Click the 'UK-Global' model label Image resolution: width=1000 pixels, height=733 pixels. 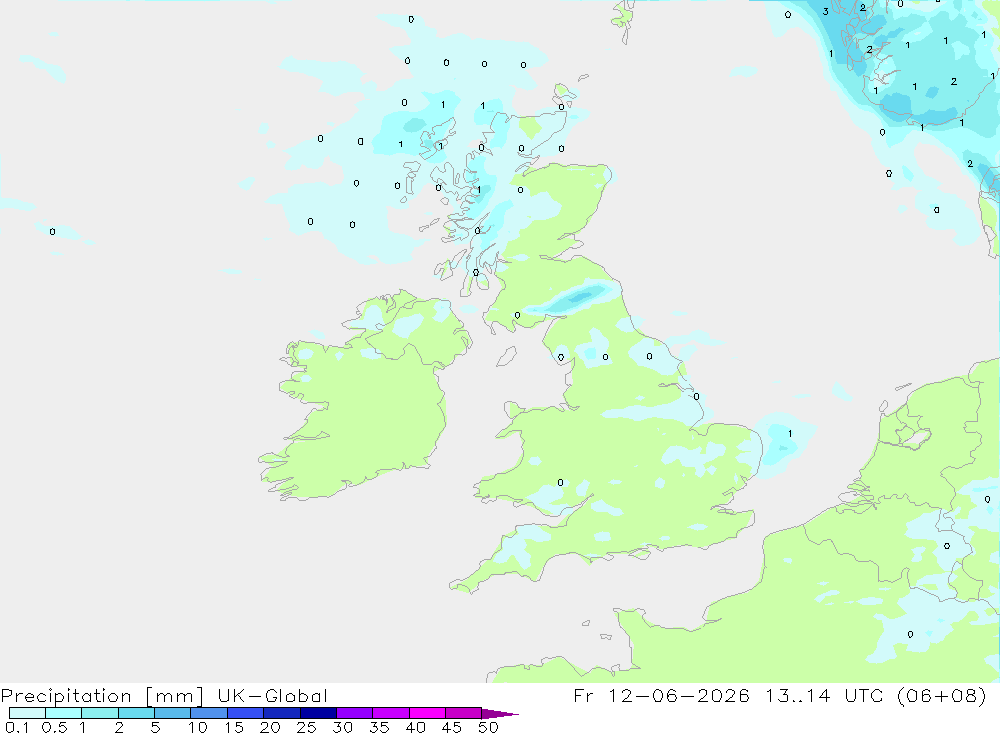click(x=272, y=696)
